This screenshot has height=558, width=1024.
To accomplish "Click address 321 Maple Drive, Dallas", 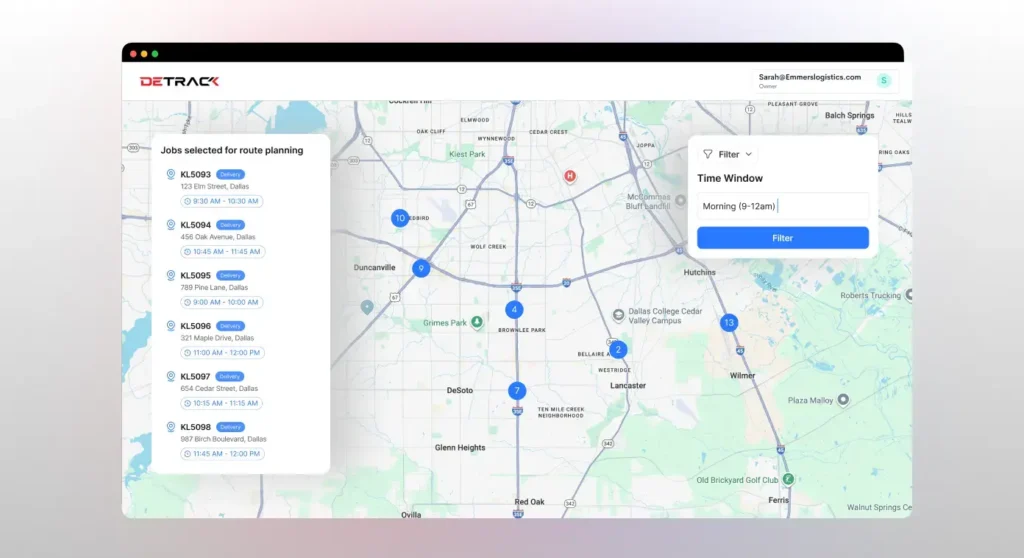I will (x=217, y=338).
